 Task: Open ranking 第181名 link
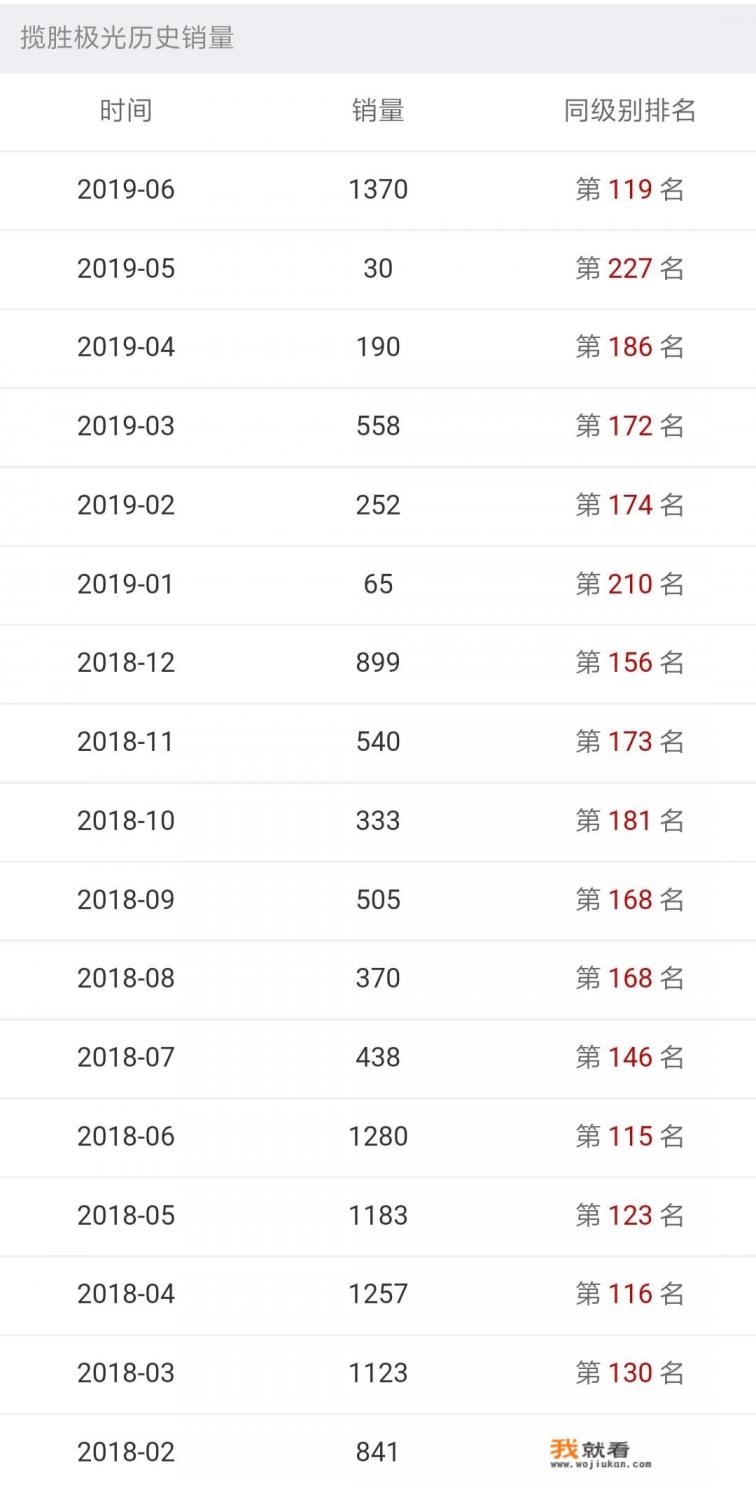(x=629, y=821)
